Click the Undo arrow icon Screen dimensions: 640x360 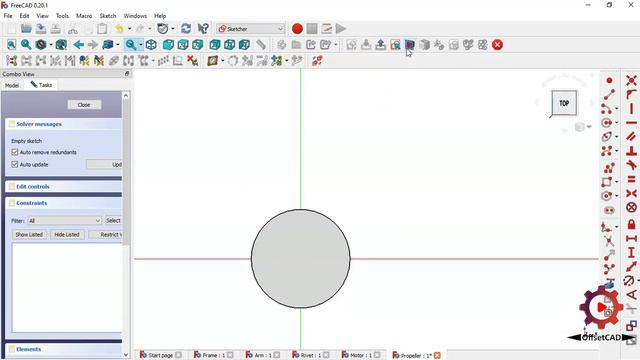coord(120,29)
